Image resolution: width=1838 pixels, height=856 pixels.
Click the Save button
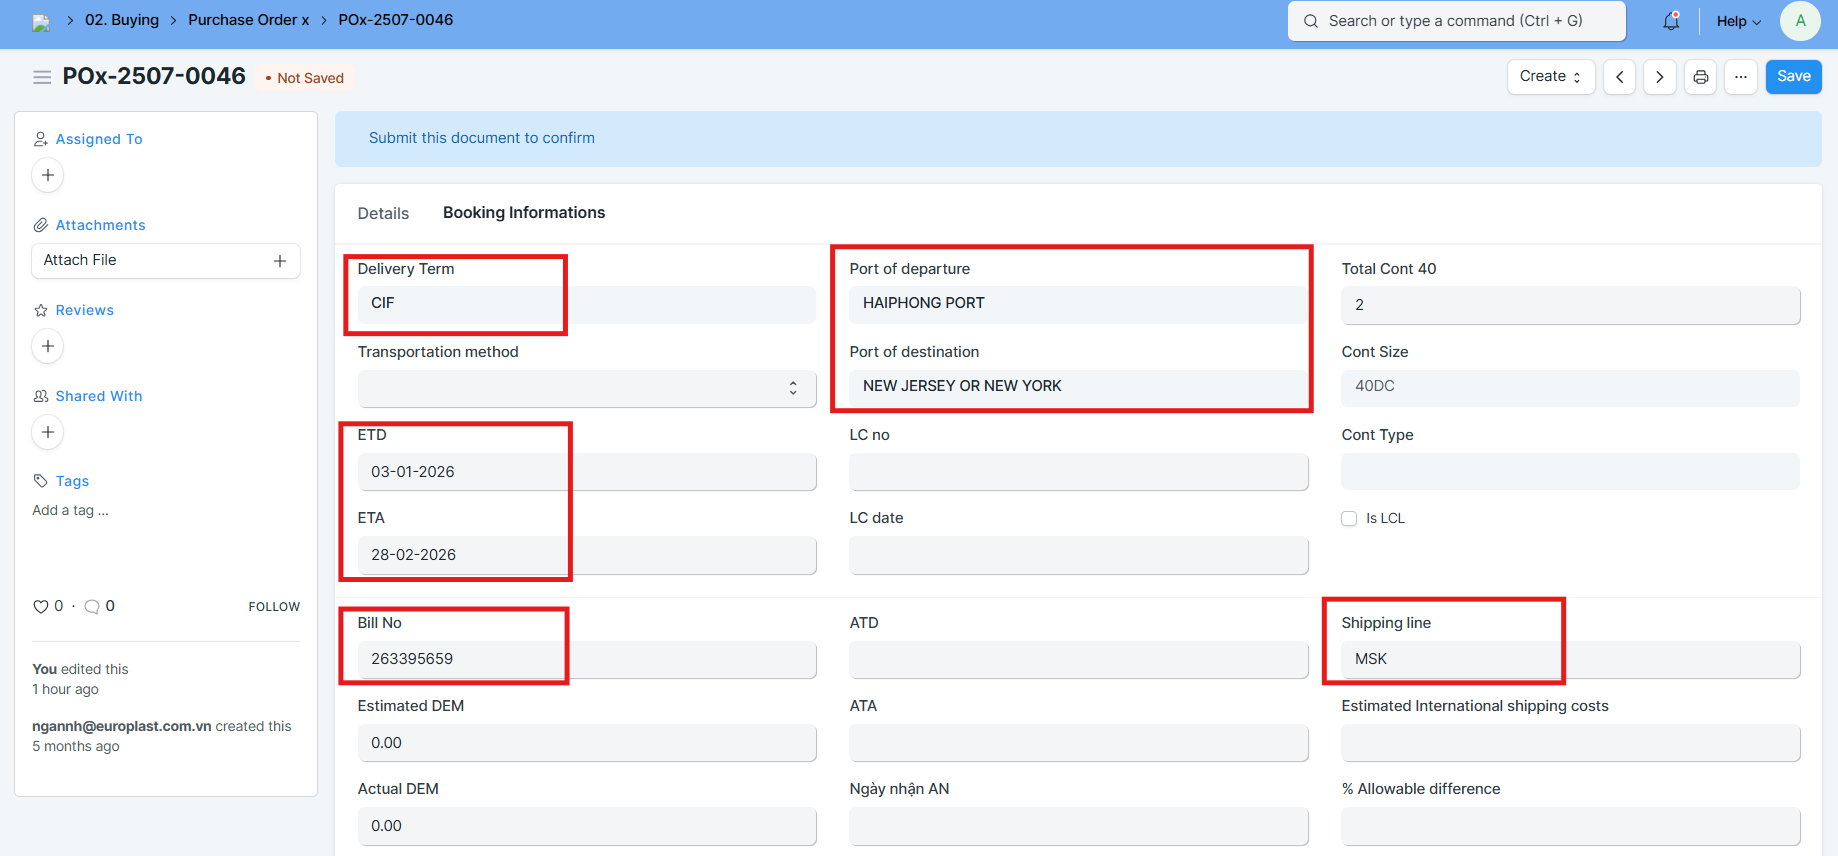[1793, 77]
